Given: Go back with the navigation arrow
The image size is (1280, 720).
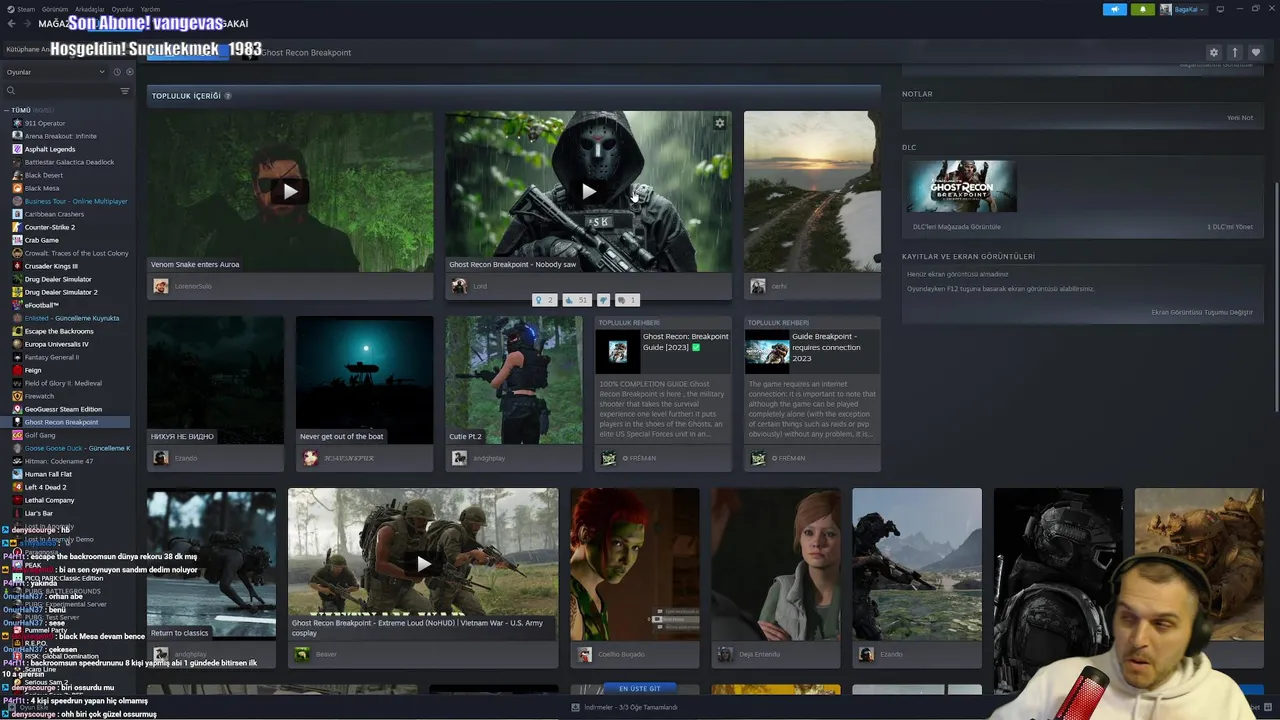Looking at the screenshot, I should pyautogui.click(x=12, y=23).
